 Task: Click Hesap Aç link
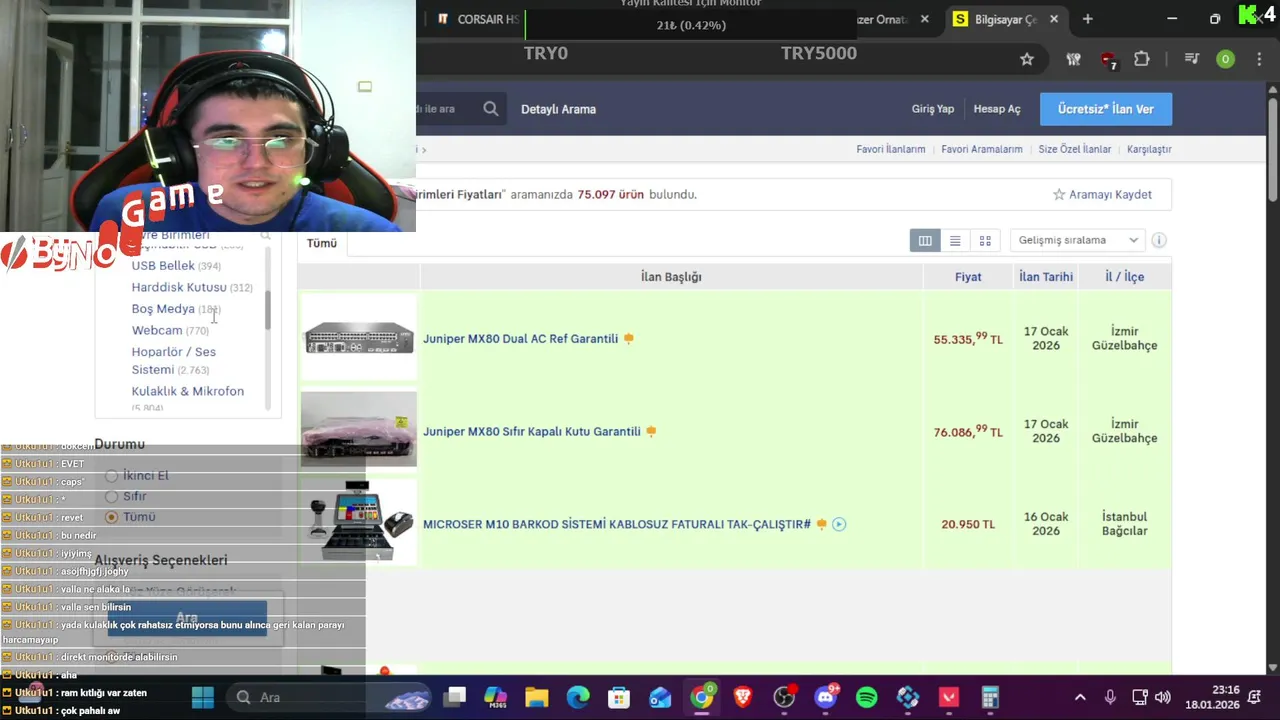click(x=997, y=109)
